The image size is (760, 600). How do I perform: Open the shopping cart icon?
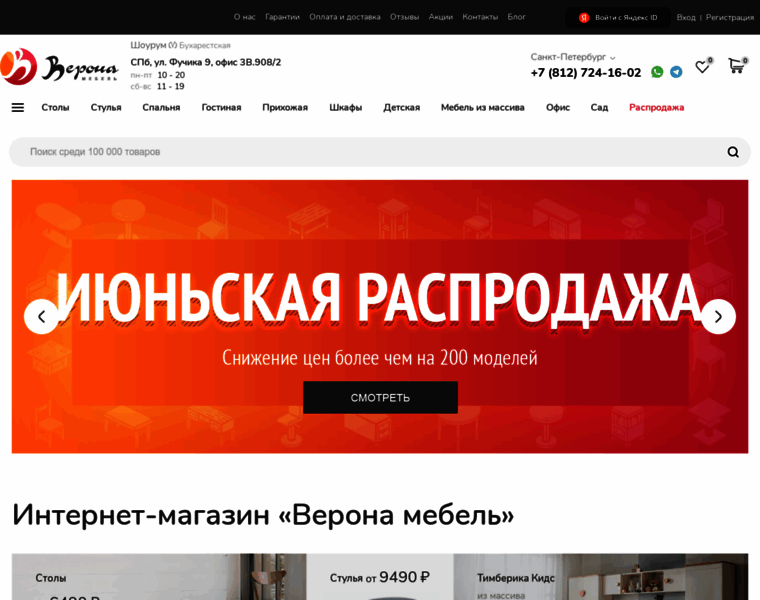(x=736, y=65)
